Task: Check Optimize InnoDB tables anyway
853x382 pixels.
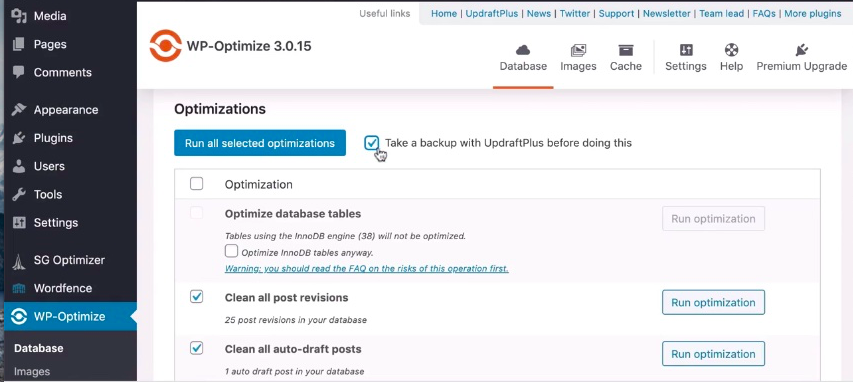Action: pos(231,251)
